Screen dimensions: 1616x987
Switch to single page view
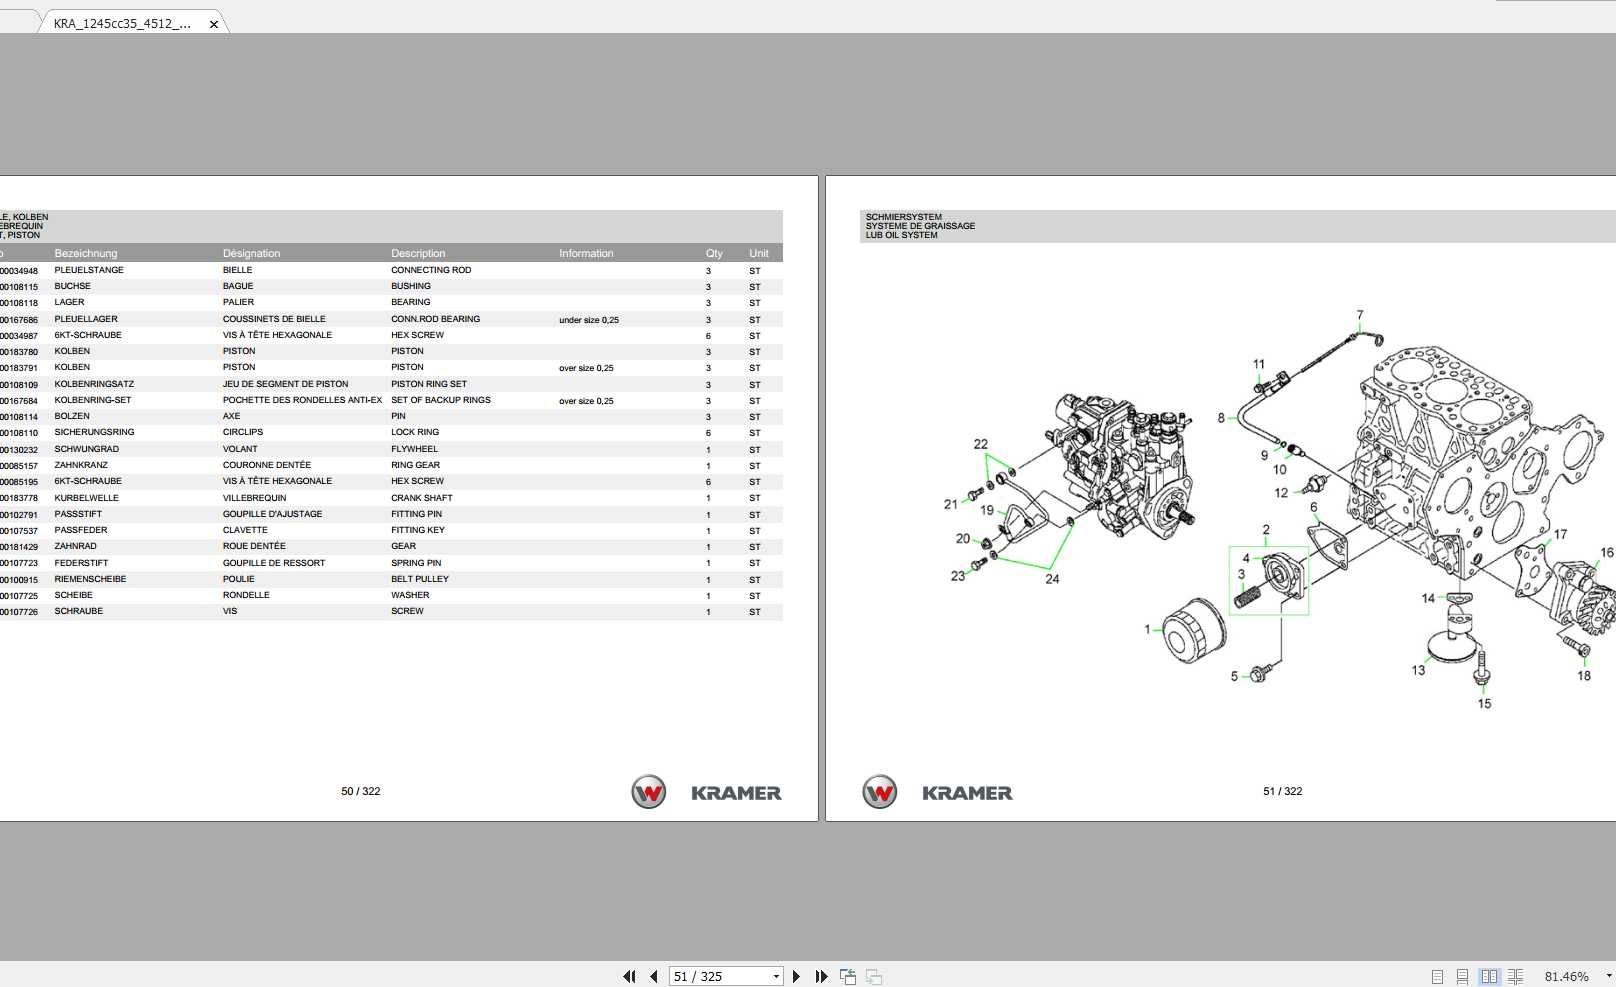click(1437, 976)
